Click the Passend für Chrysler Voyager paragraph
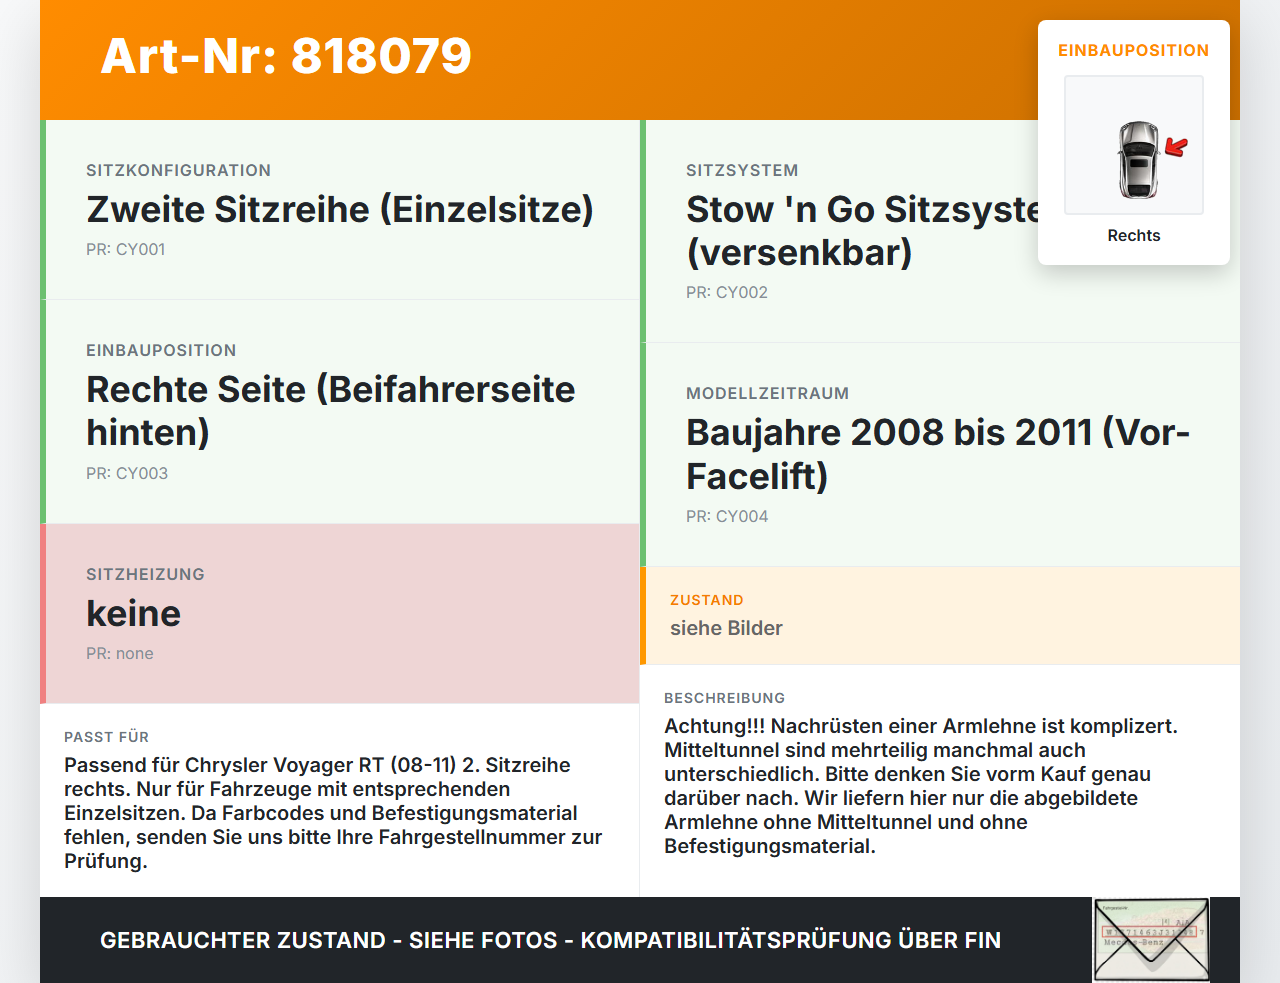 coord(333,813)
